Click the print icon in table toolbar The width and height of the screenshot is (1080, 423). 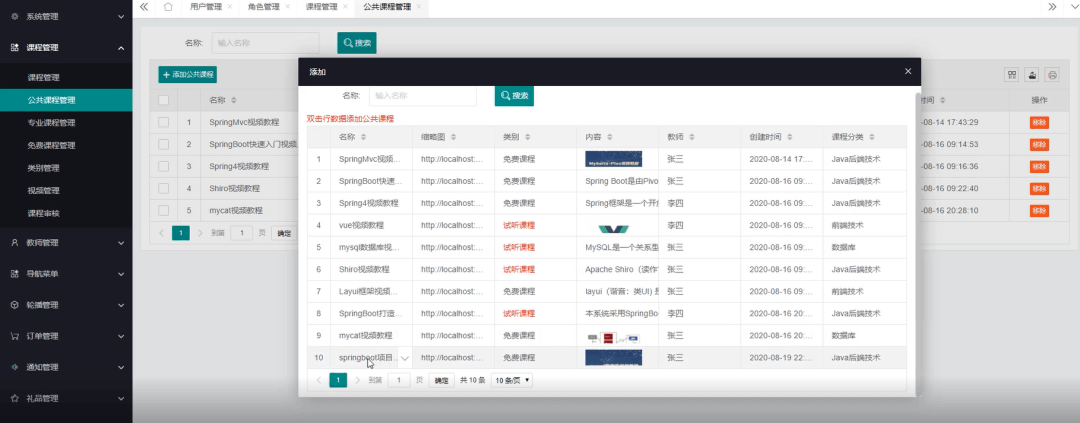[x=1052, y=74]
